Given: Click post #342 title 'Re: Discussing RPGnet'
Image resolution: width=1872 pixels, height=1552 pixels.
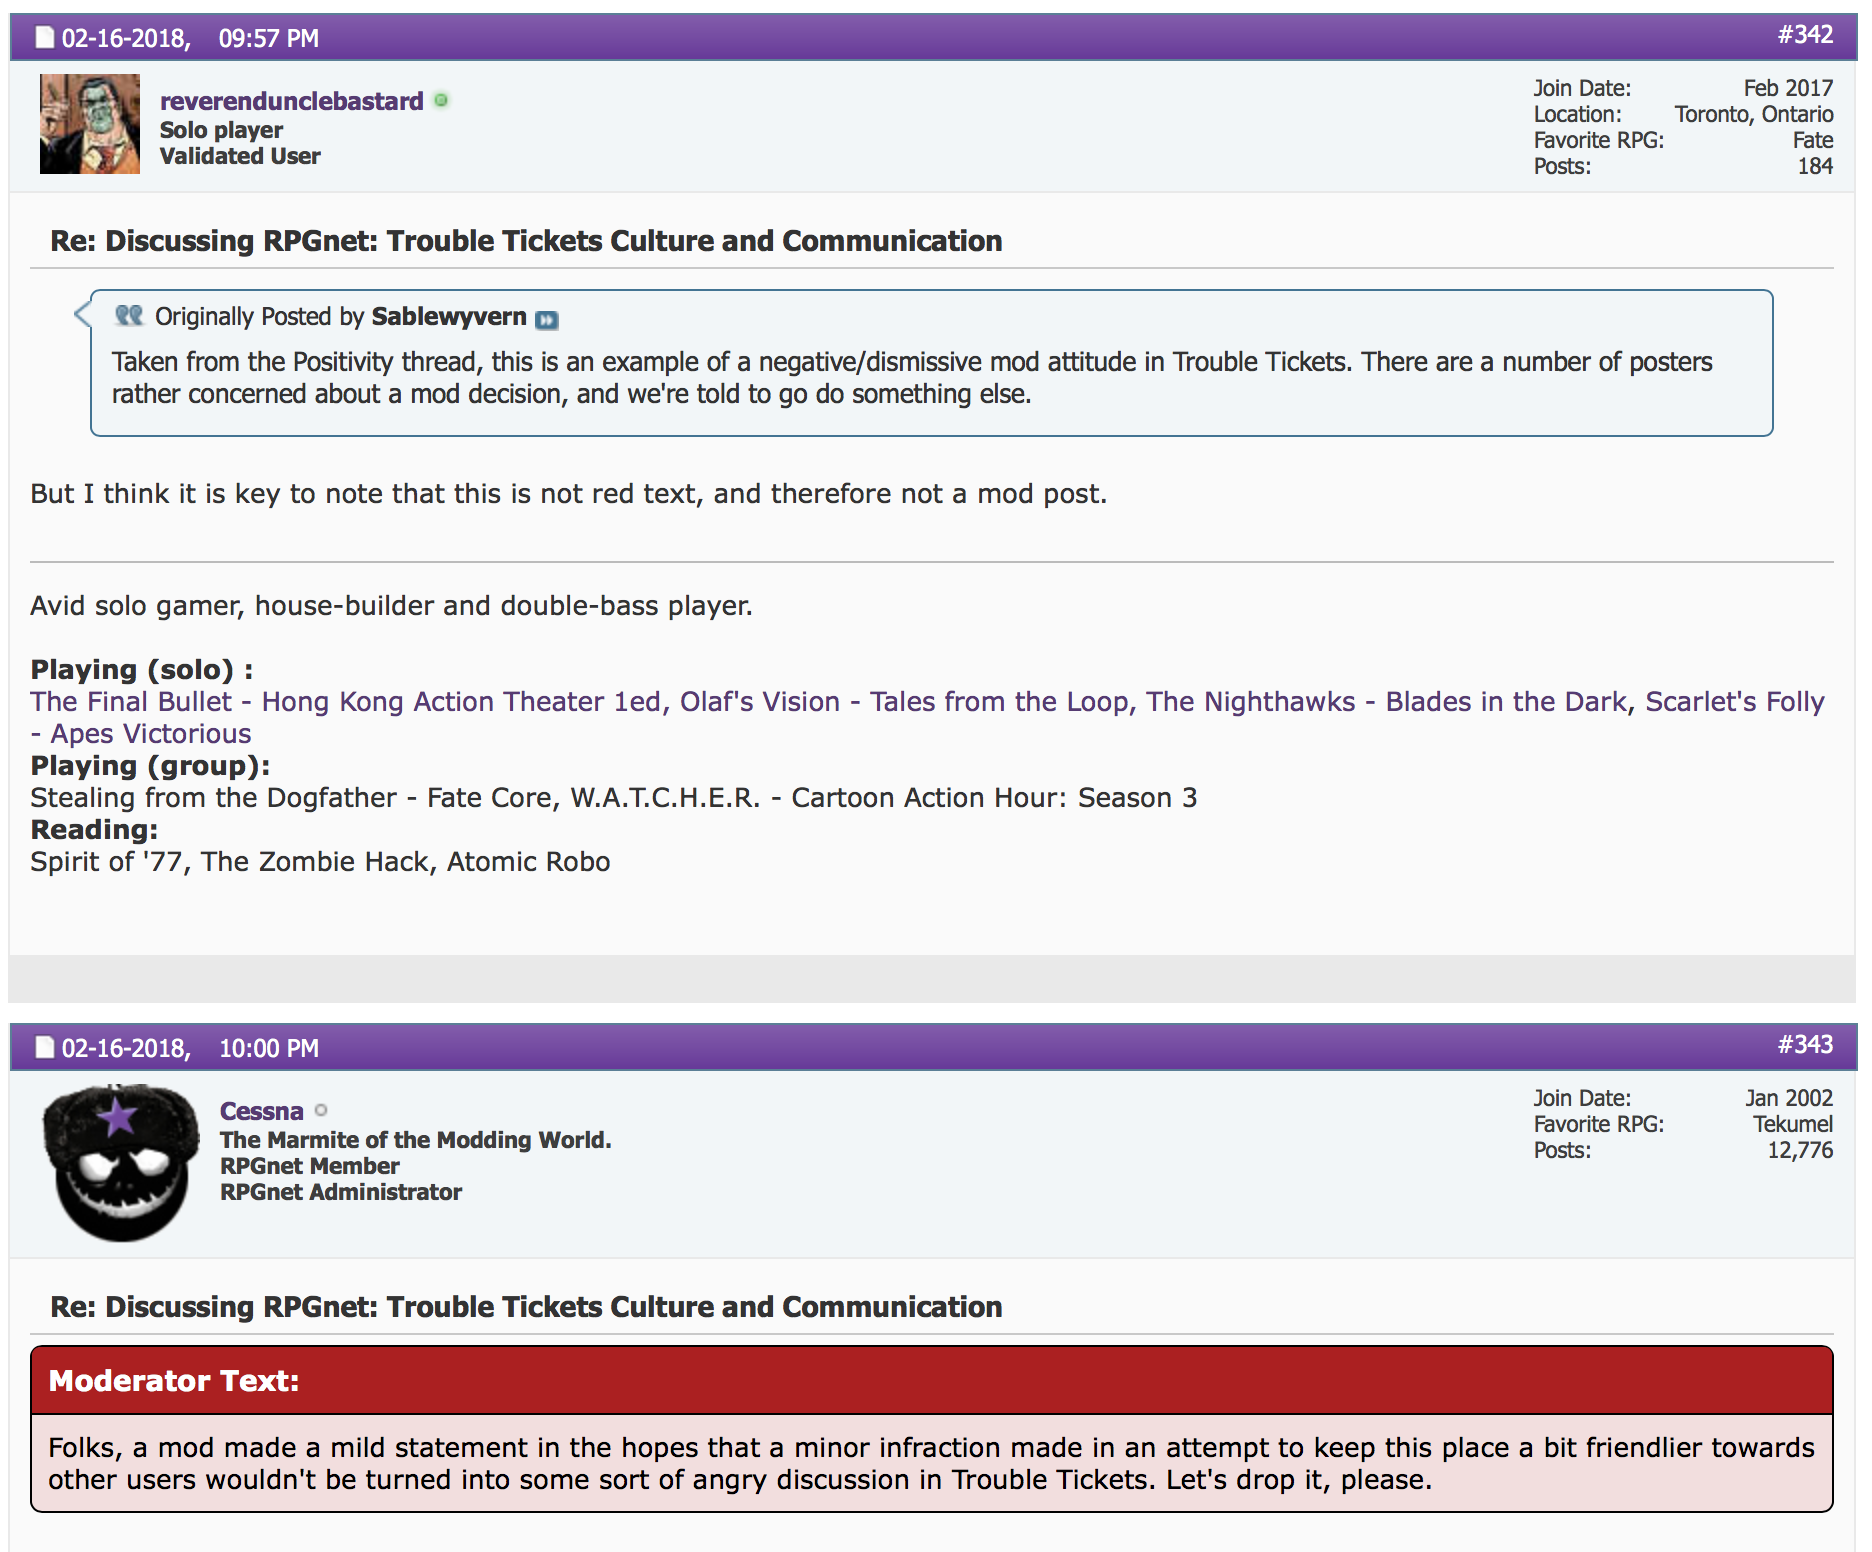Looking at the screenshot, I should click(526, 241).
